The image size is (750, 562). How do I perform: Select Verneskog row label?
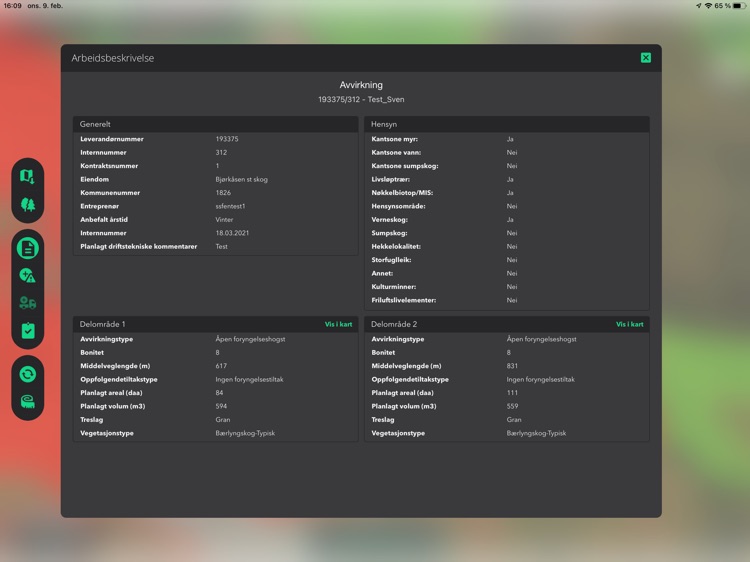pos(389,220)
